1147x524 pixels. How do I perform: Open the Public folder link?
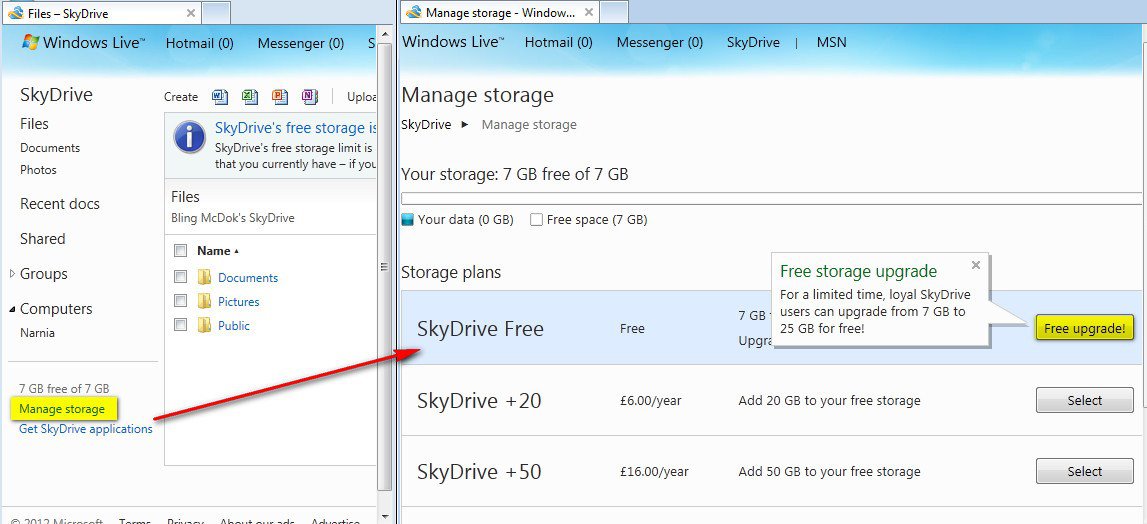point(233,326)
